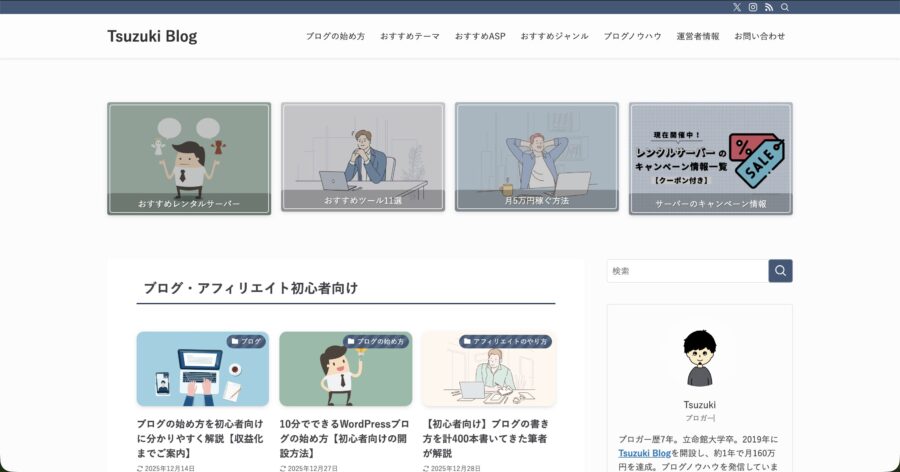The image size is (900, 472).
Task: Click the アフィリエイトのやり方 category tag
Action: [x=506, y=341]
